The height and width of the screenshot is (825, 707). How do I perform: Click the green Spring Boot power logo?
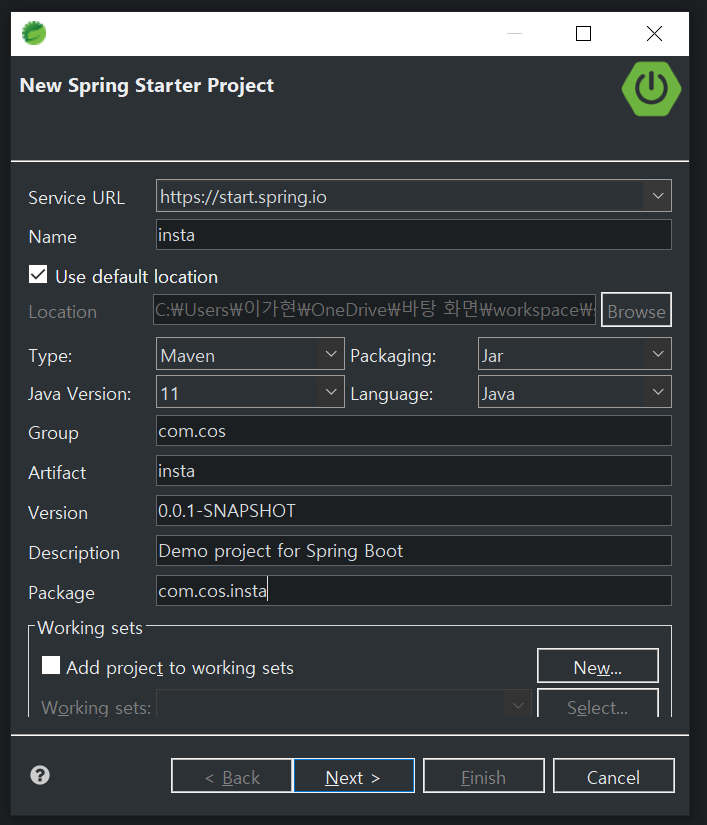point(651,89)
